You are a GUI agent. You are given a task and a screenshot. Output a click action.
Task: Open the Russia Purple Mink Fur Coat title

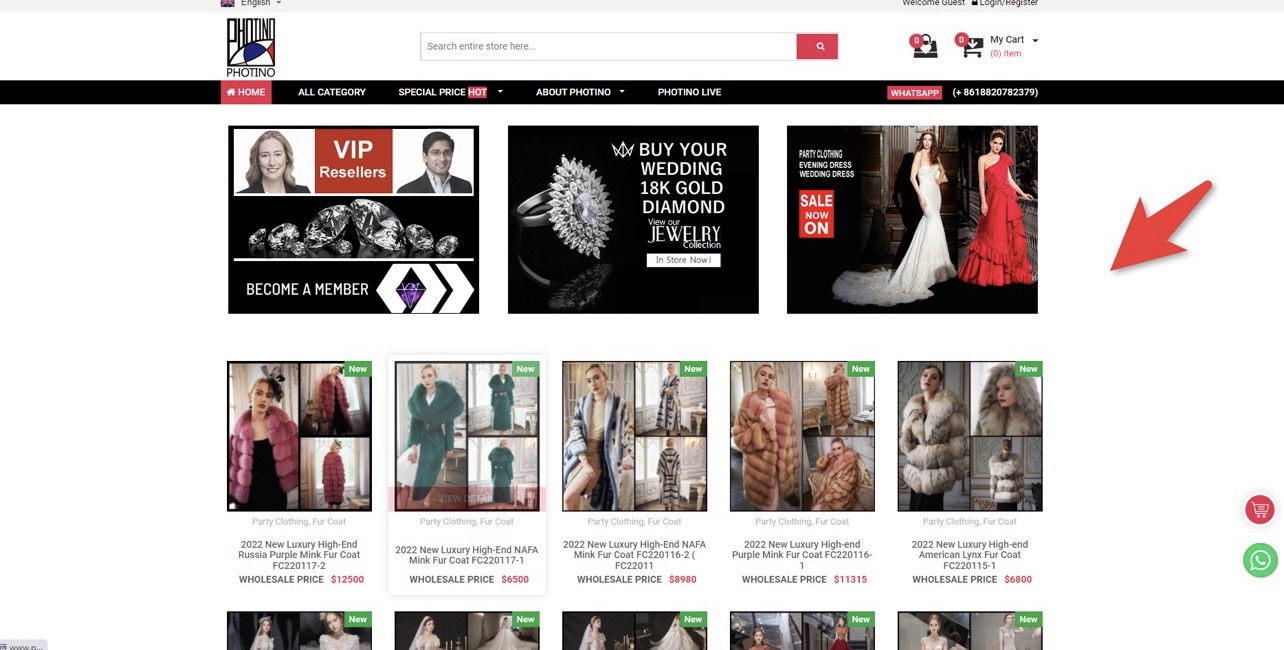(299, 555)
